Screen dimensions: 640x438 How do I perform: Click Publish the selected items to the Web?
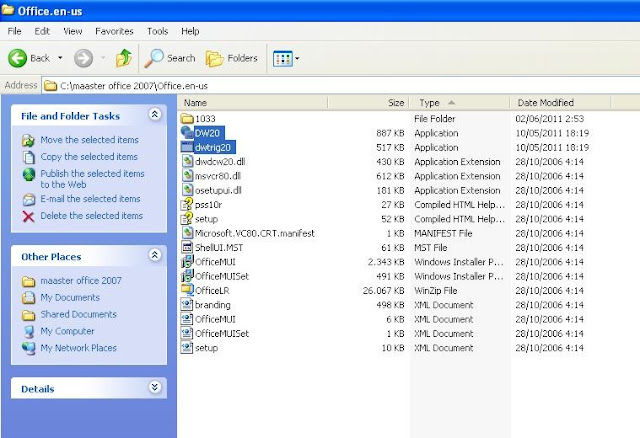click(x=92, y=179)
